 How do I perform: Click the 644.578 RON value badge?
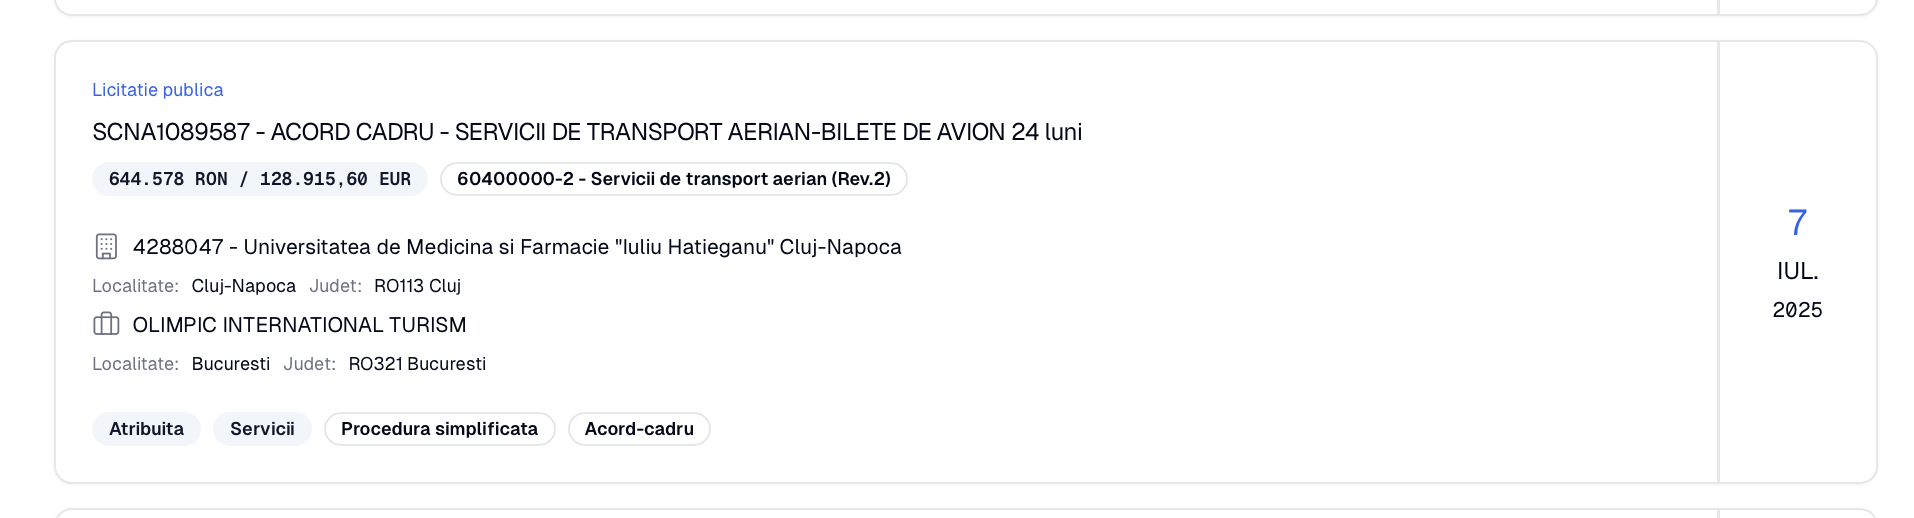click(260, 179)
